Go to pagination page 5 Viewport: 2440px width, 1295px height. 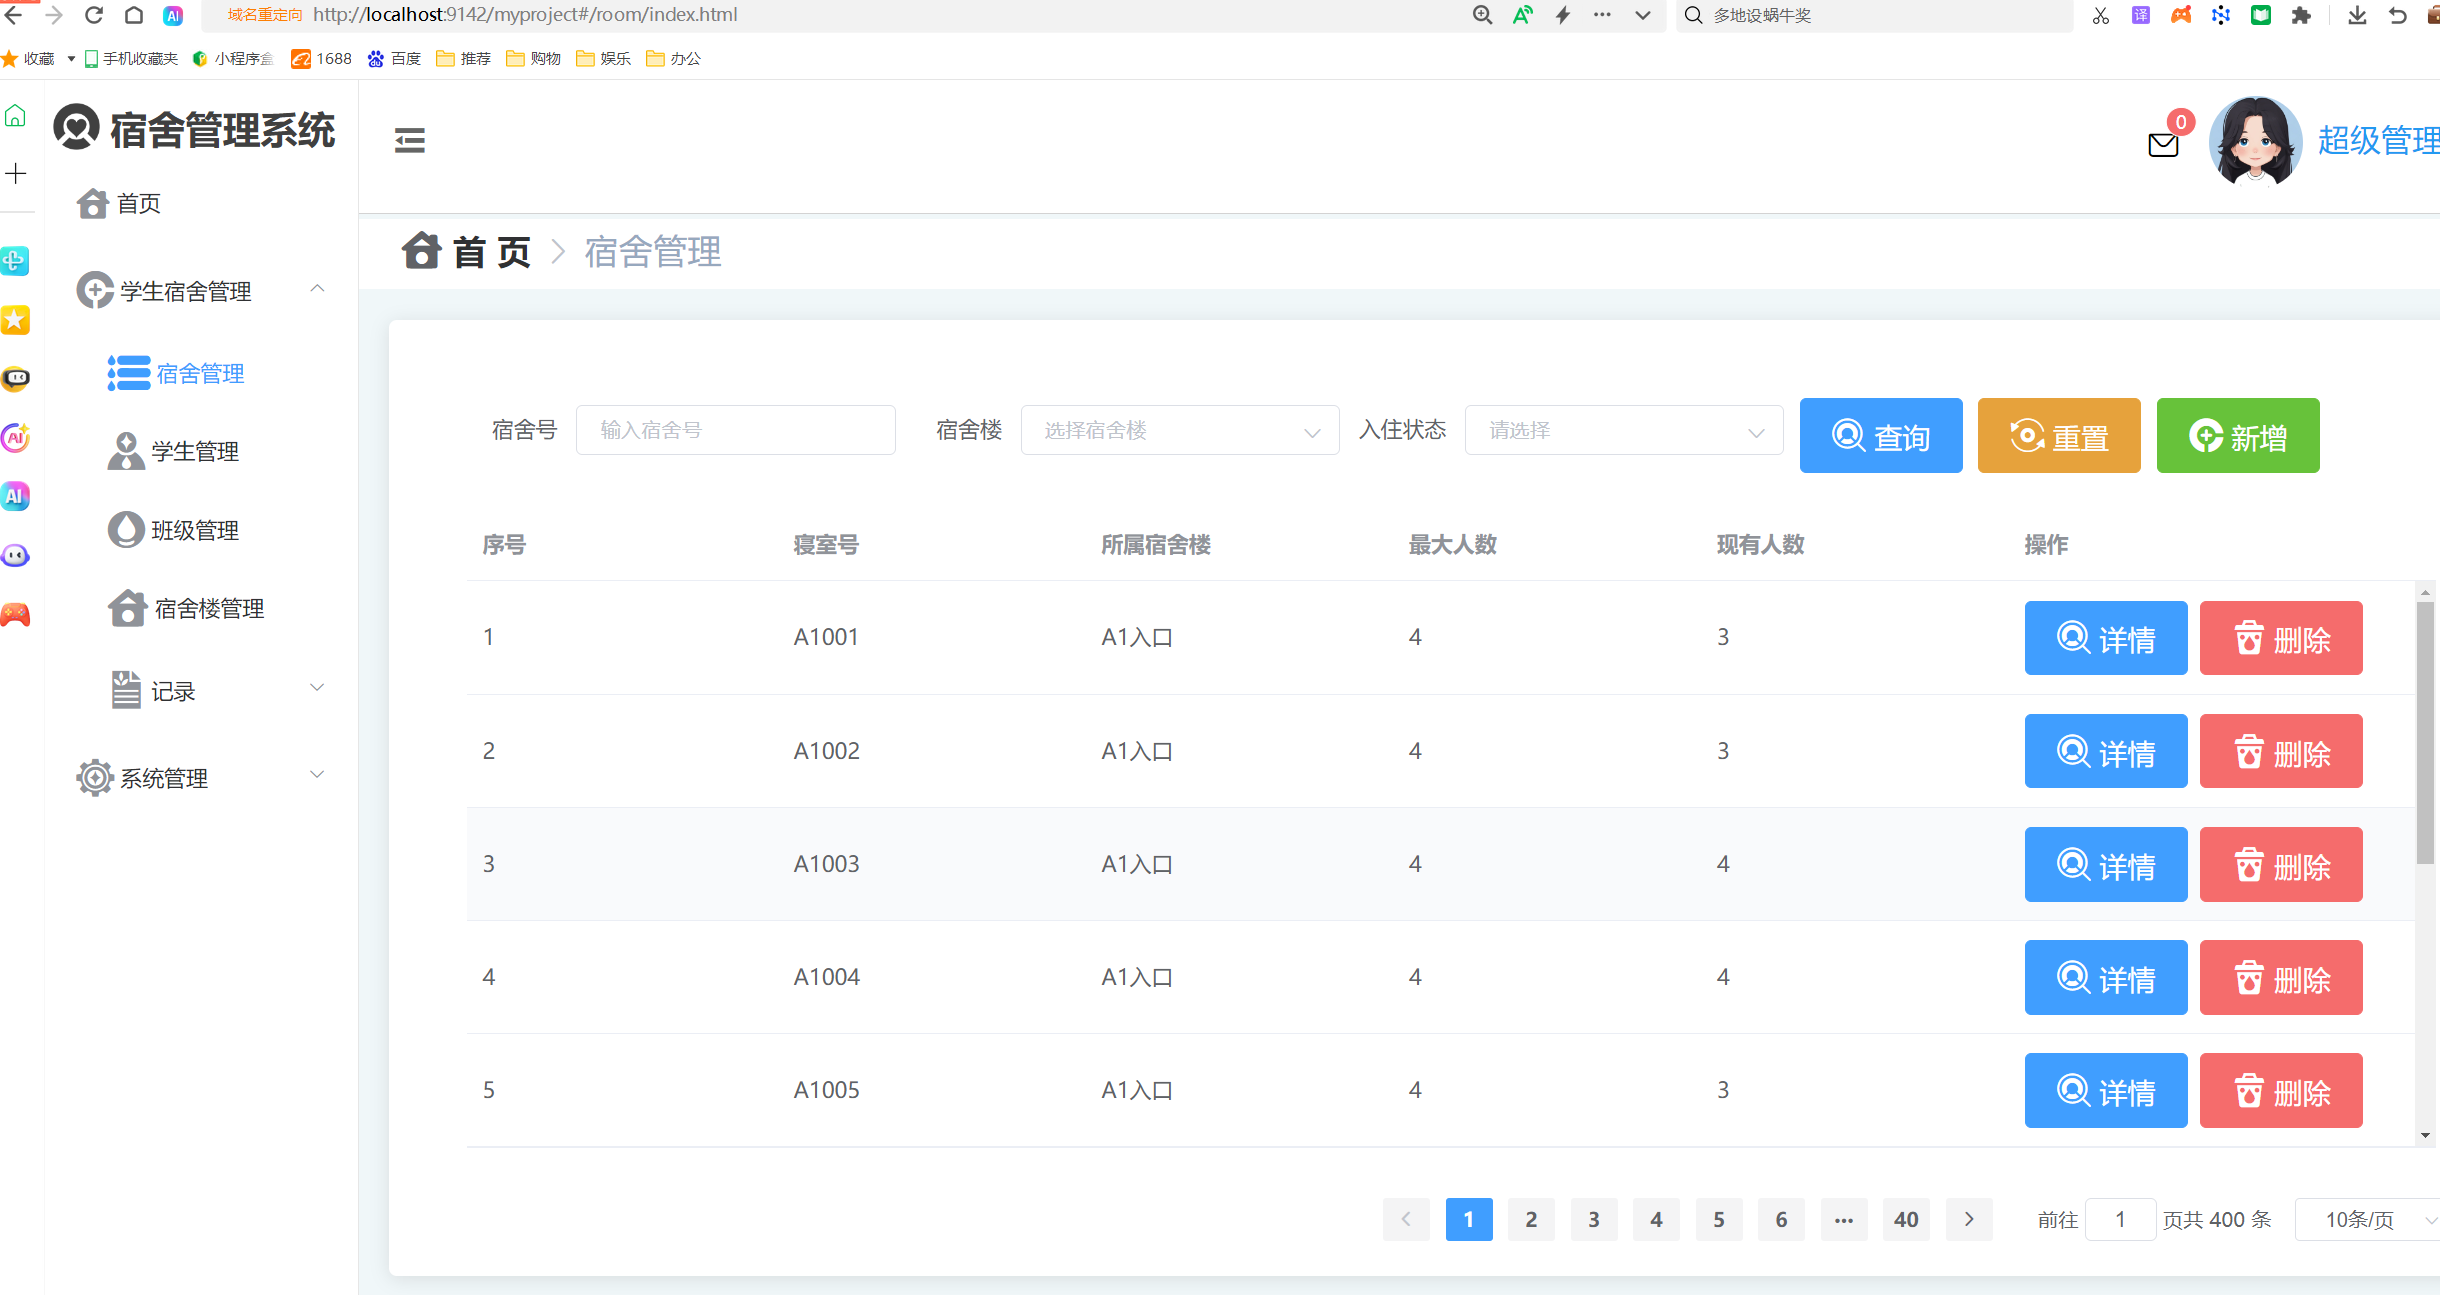tap(1719, 1219)
